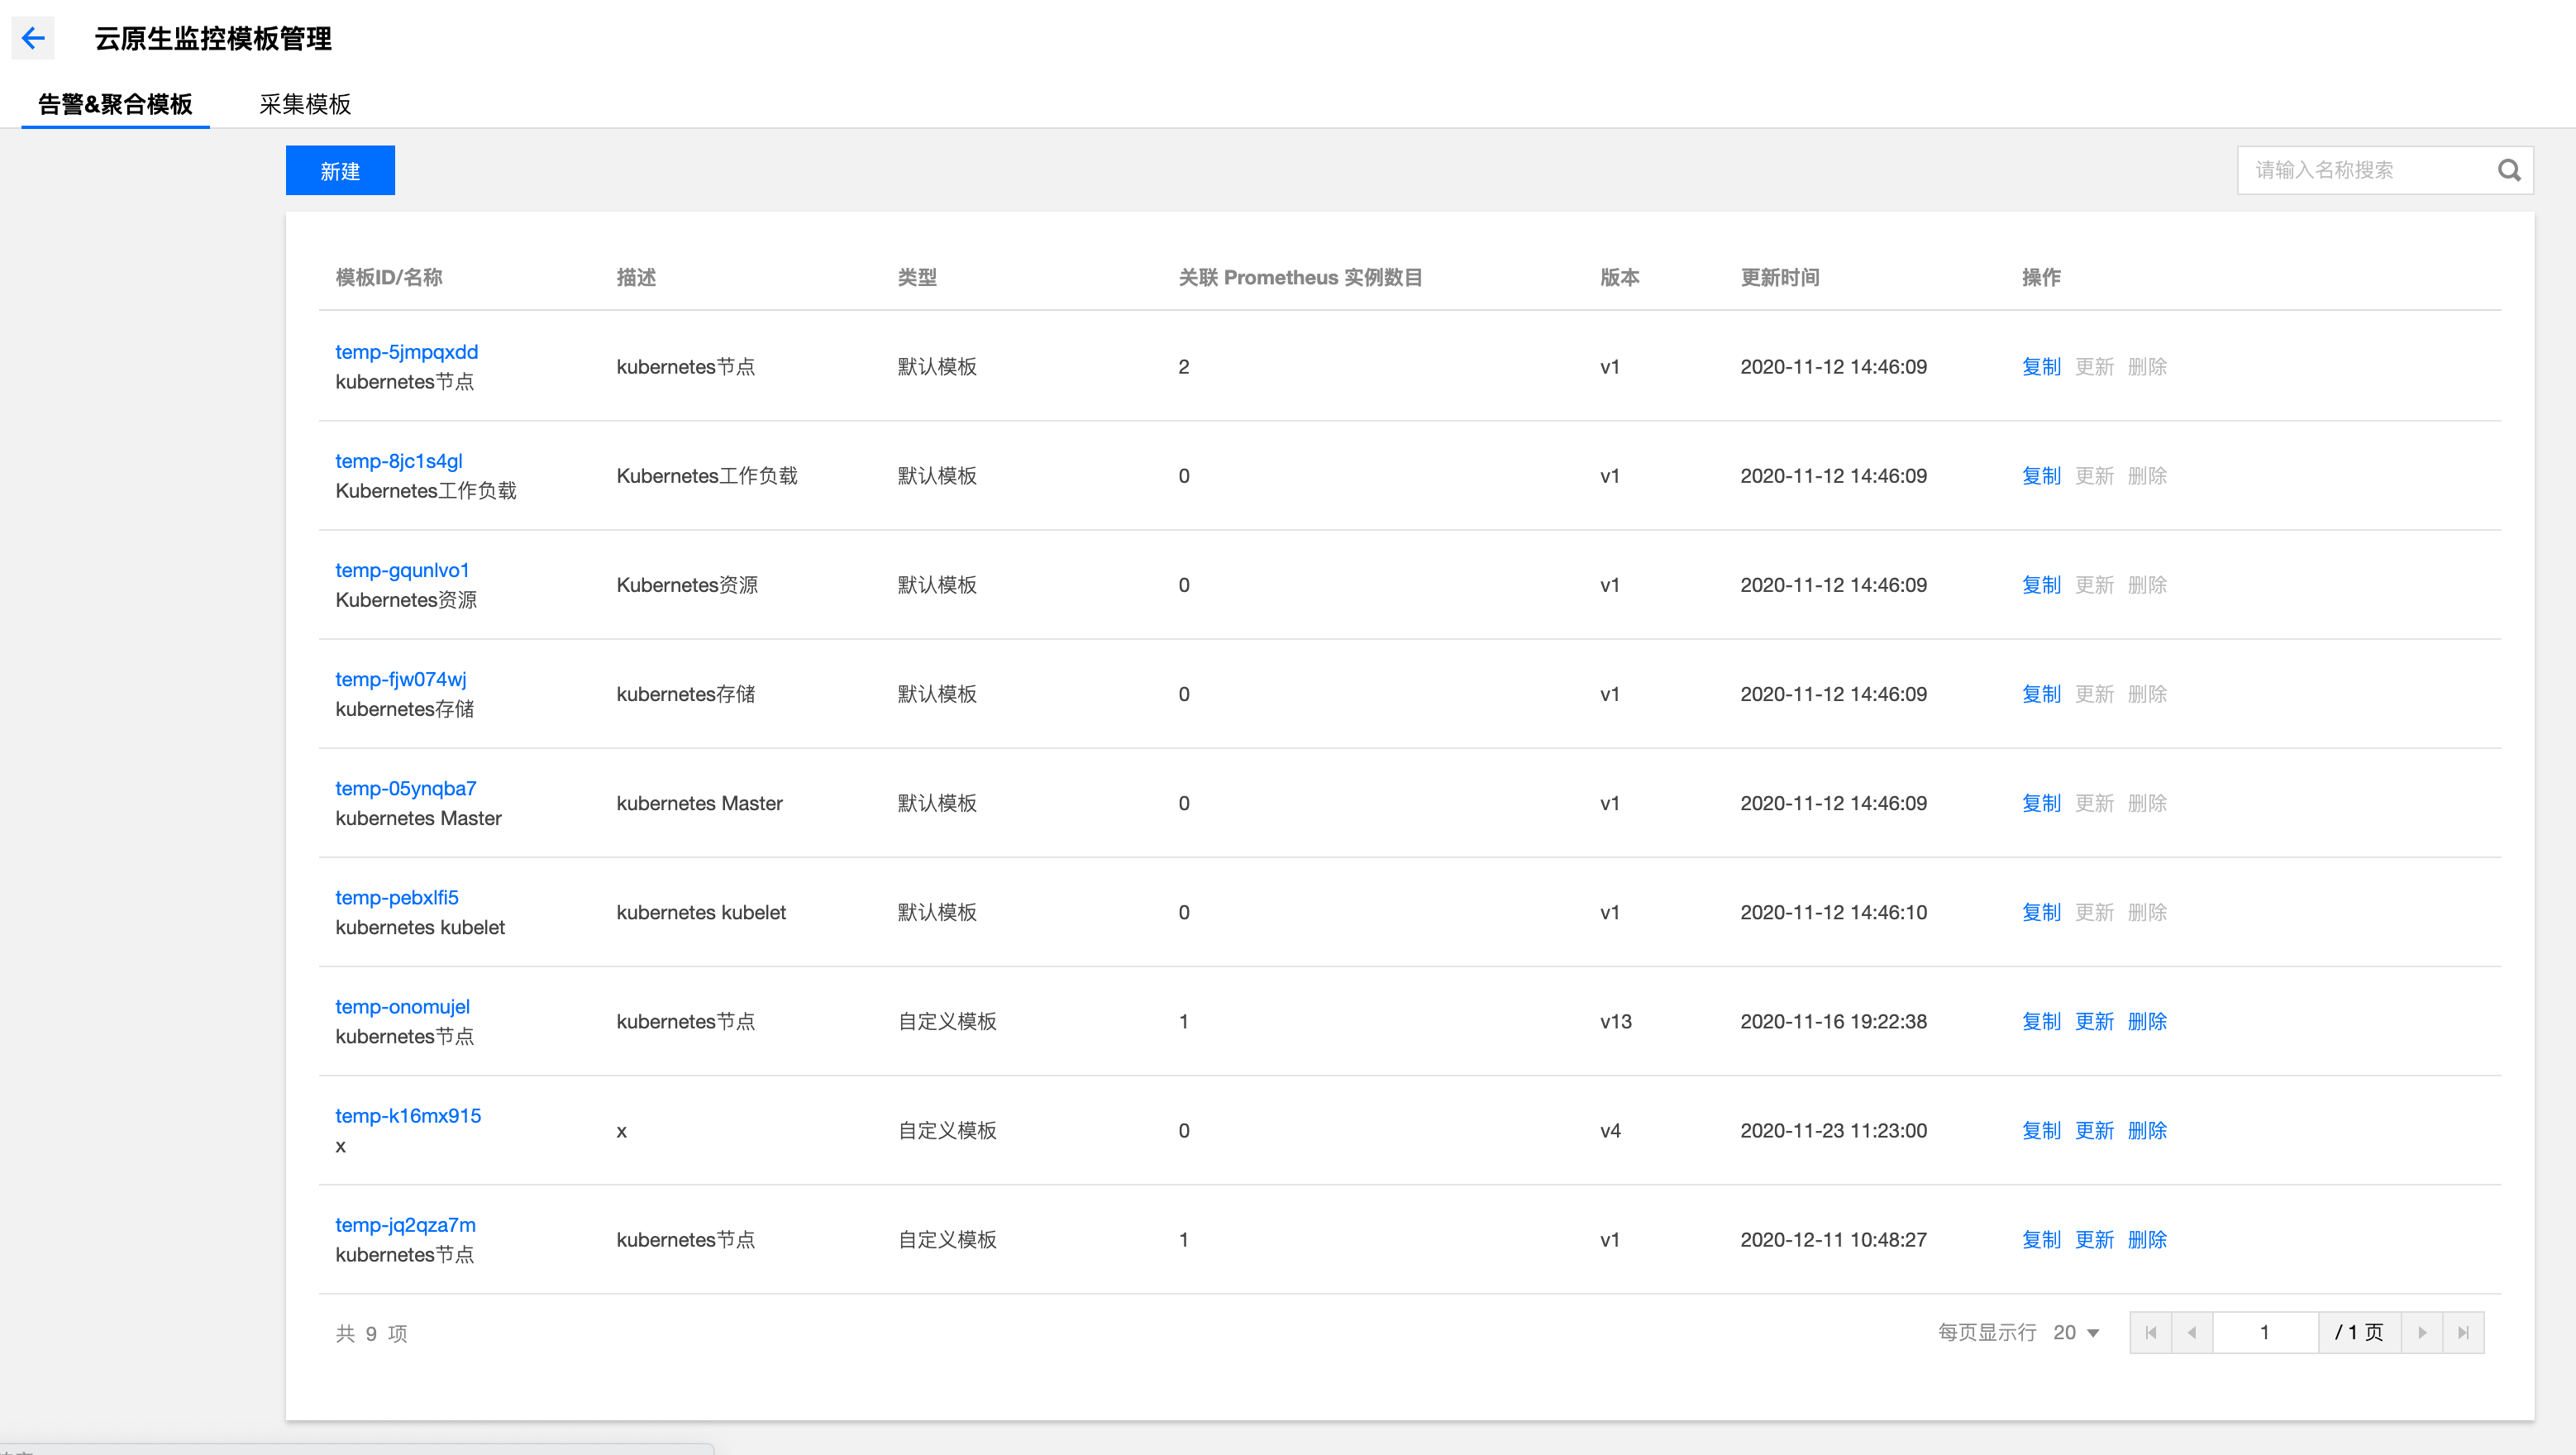
Task: Click the 2020-12-11 10:48:27 timestamp
Action: pos(1833,1239)
